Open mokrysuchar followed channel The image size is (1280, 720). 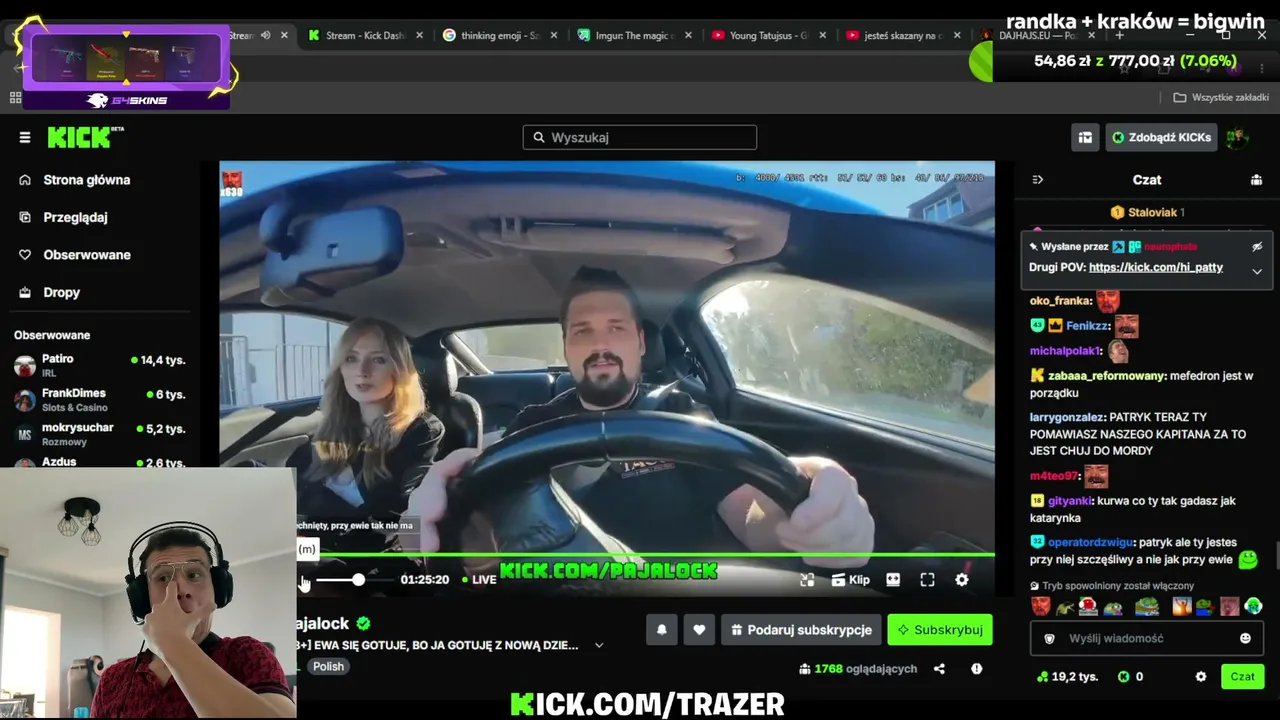click(x=100, y=434)
